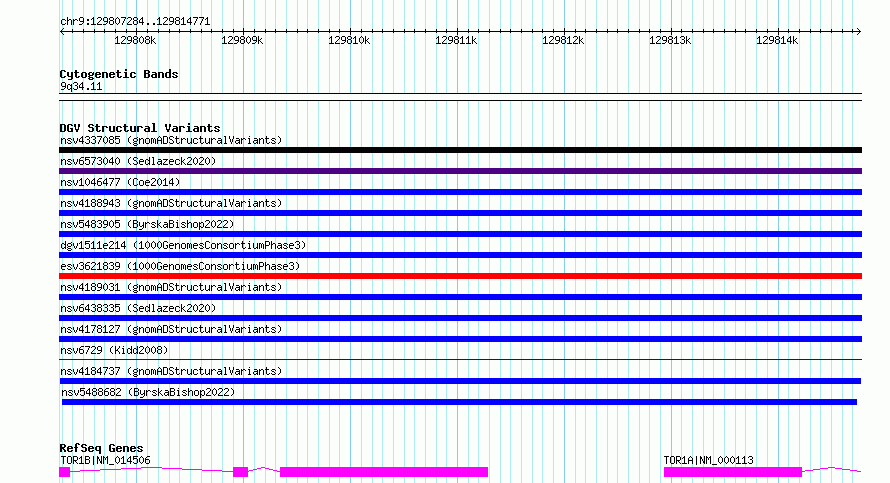
Task: Click the nsv4188943 gnomAD variant label
Action: point(171,203)
